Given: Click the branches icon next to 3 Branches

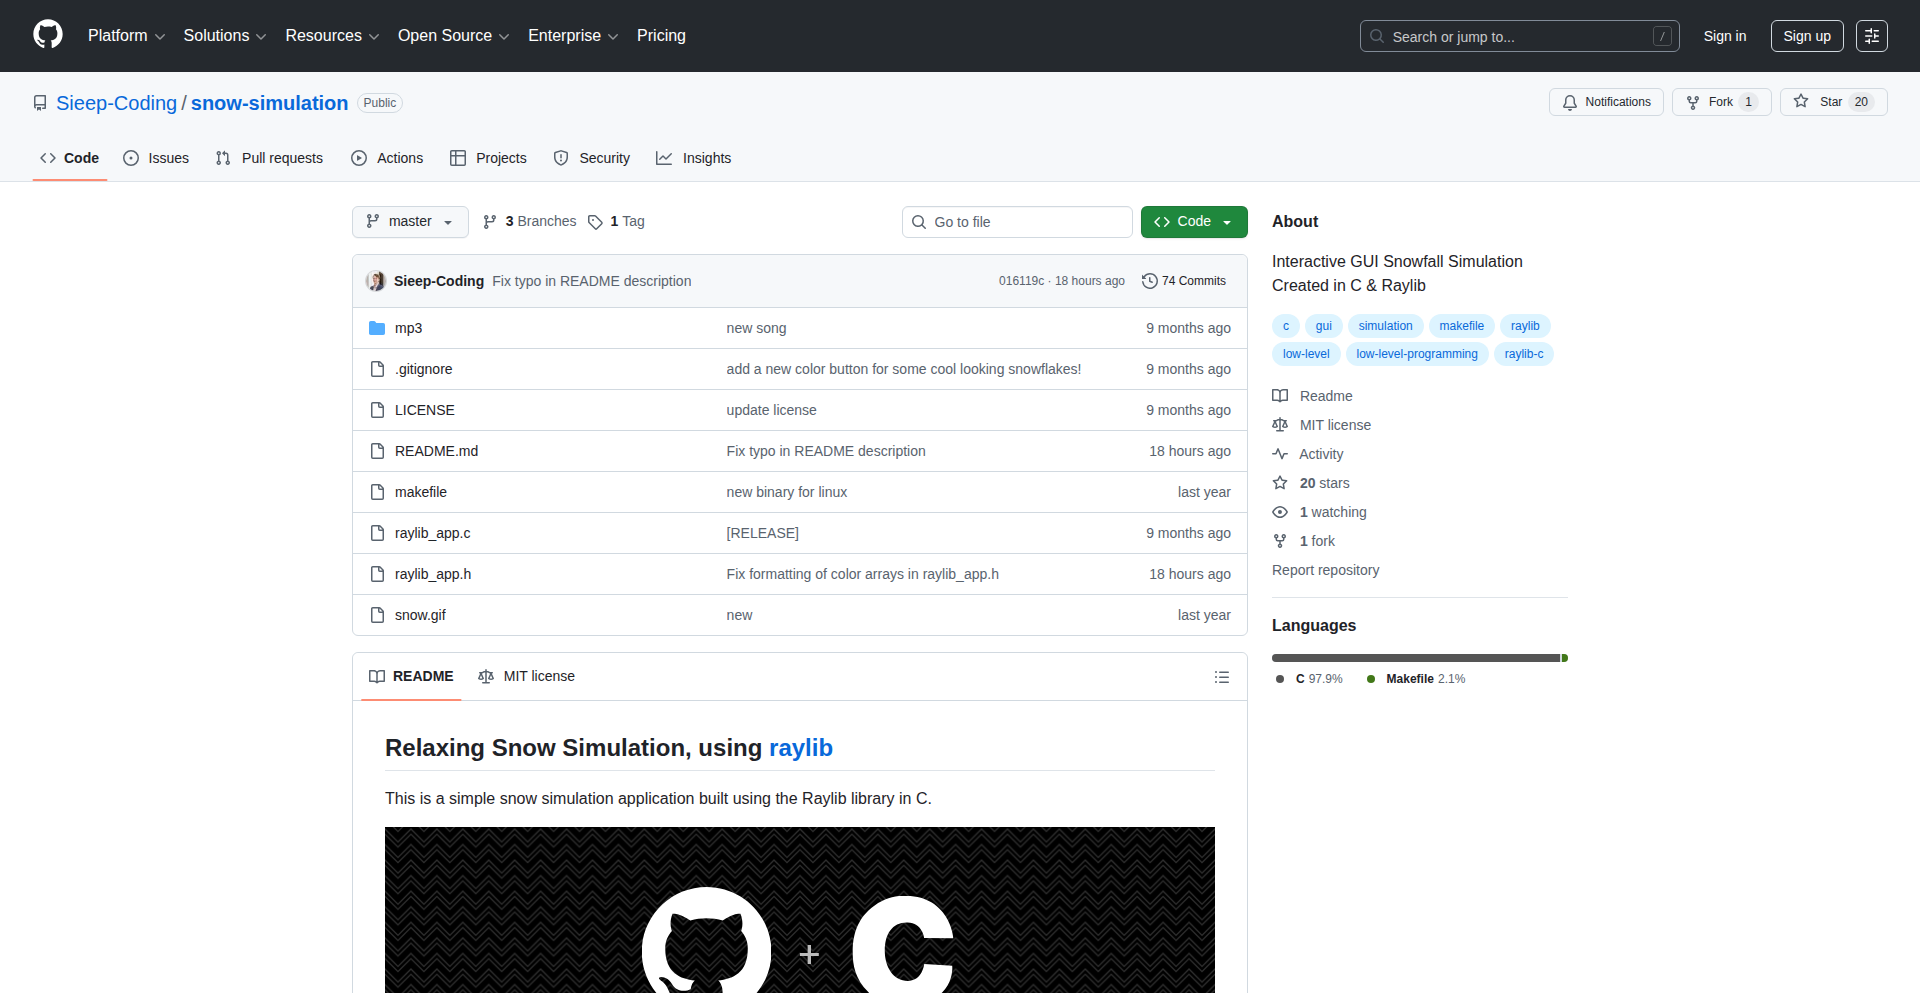Looking at the screenshot, I should (x=490, y=222).
